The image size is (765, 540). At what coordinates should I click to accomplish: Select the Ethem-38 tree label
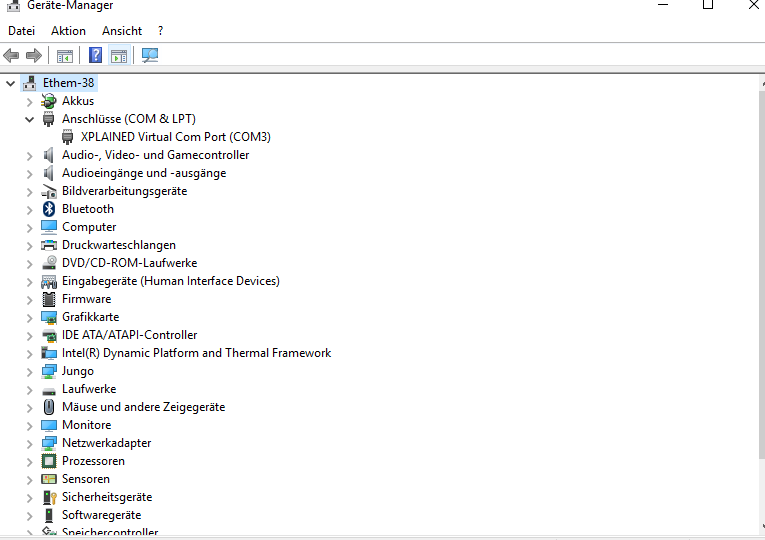pyautogui.click(x=68, y=83)
